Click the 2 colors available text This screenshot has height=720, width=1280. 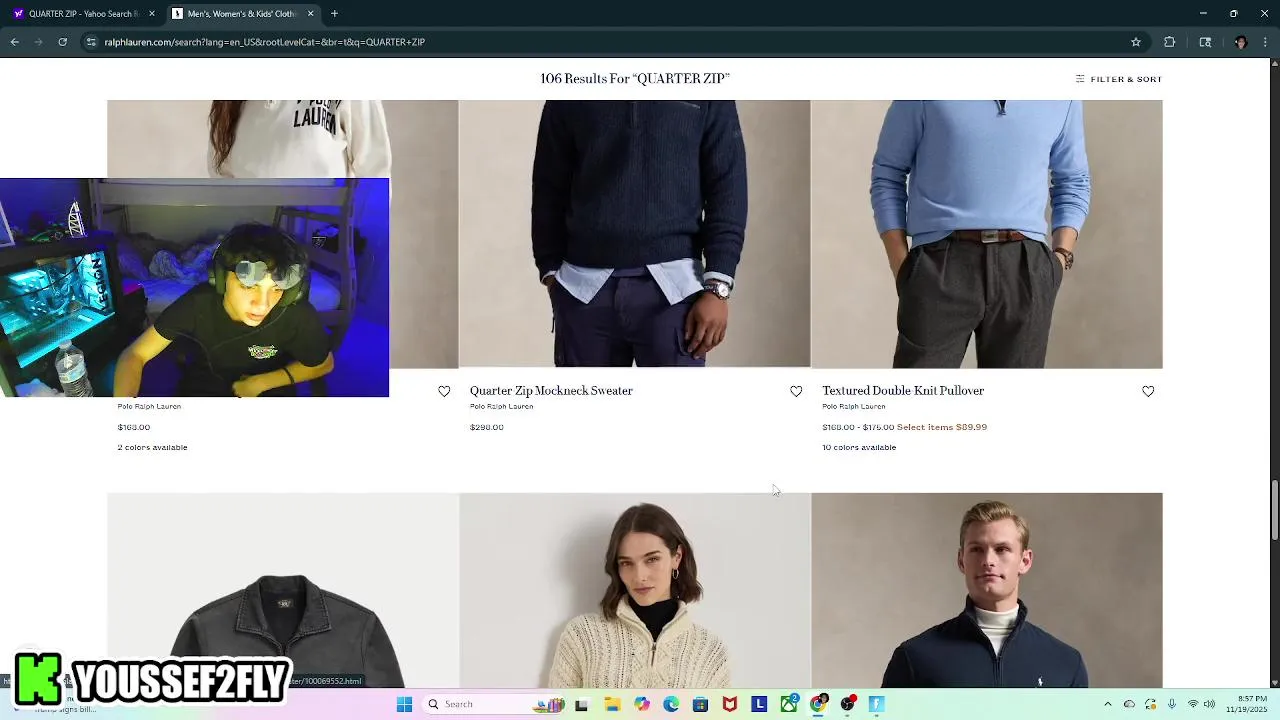152,447
